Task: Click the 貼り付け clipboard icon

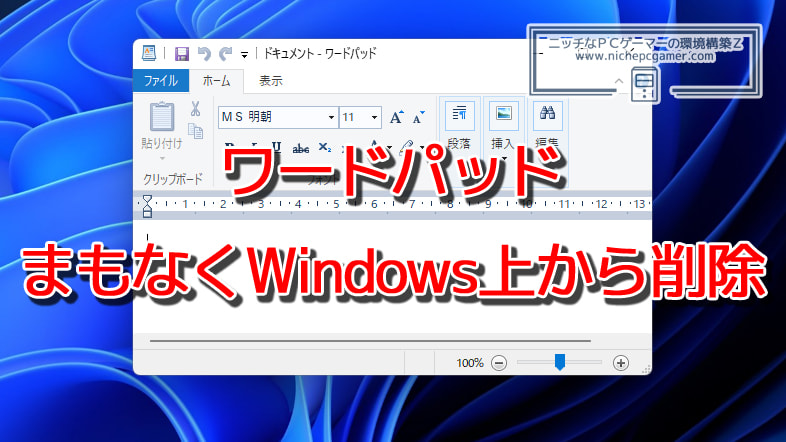Action: (162, 116)
